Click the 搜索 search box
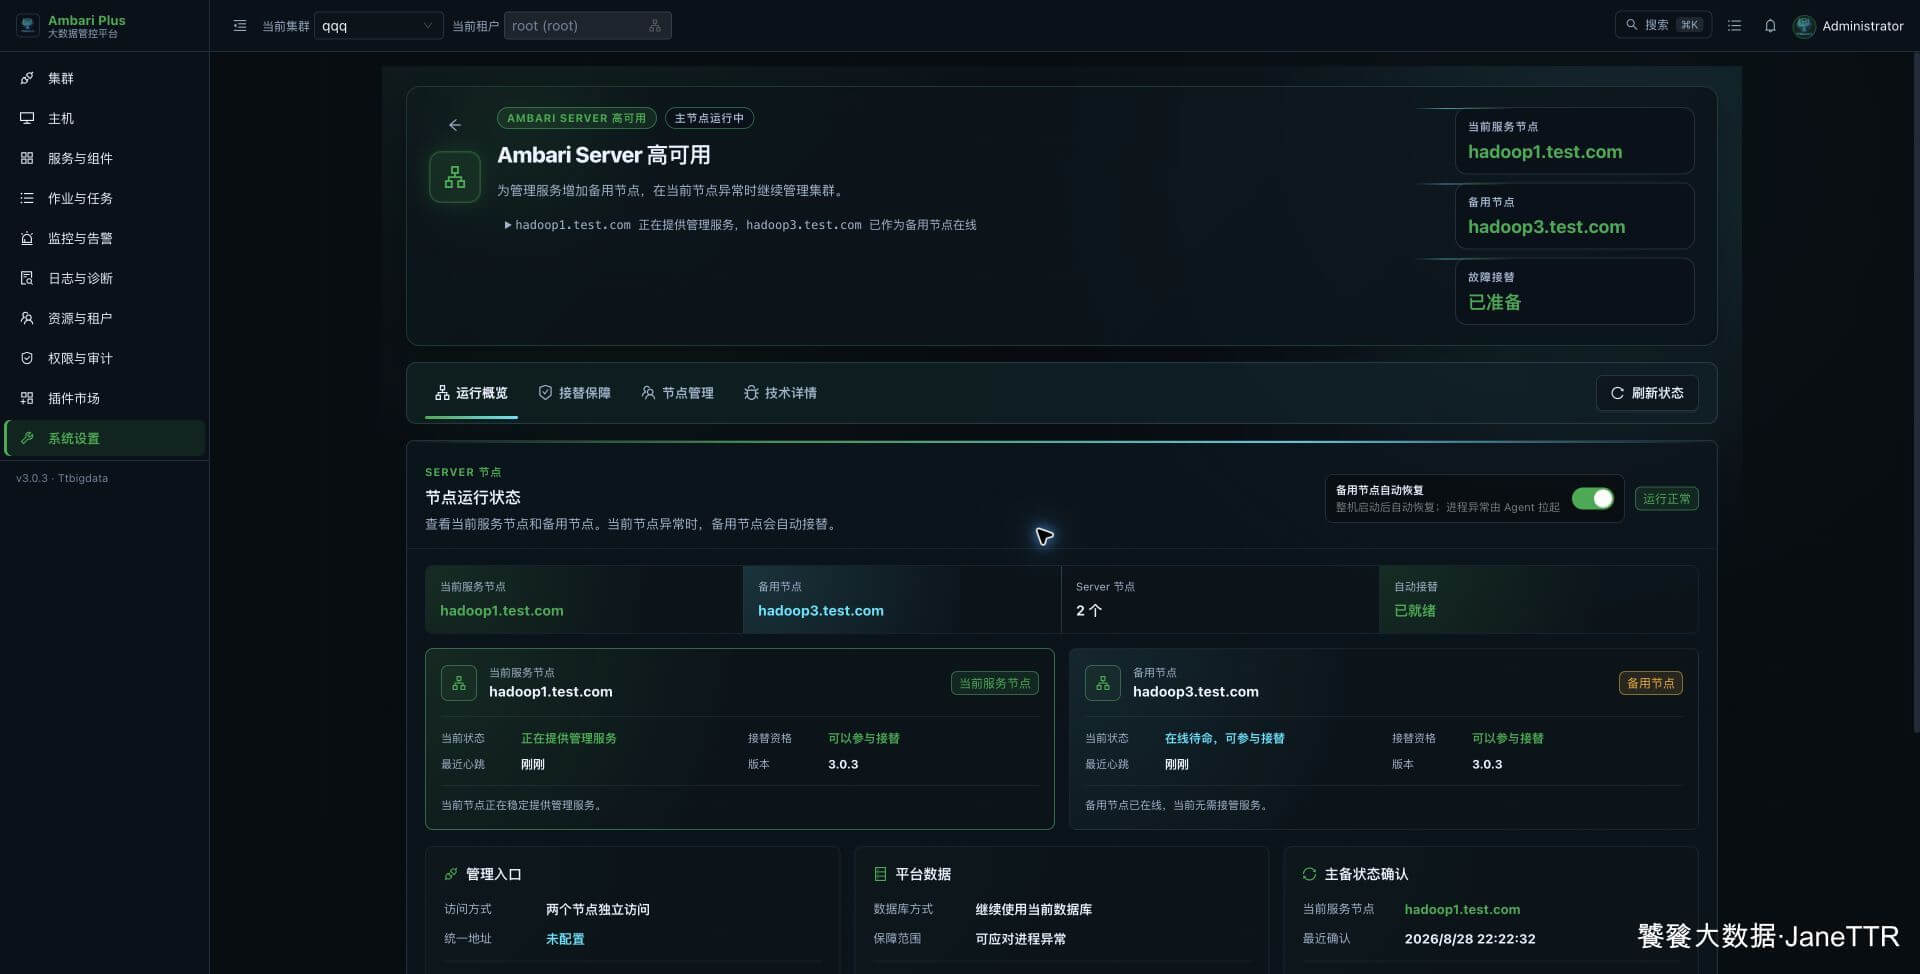Image resolution: width=1920 pixels, height=974 pixels. [x=1664, y=25]
